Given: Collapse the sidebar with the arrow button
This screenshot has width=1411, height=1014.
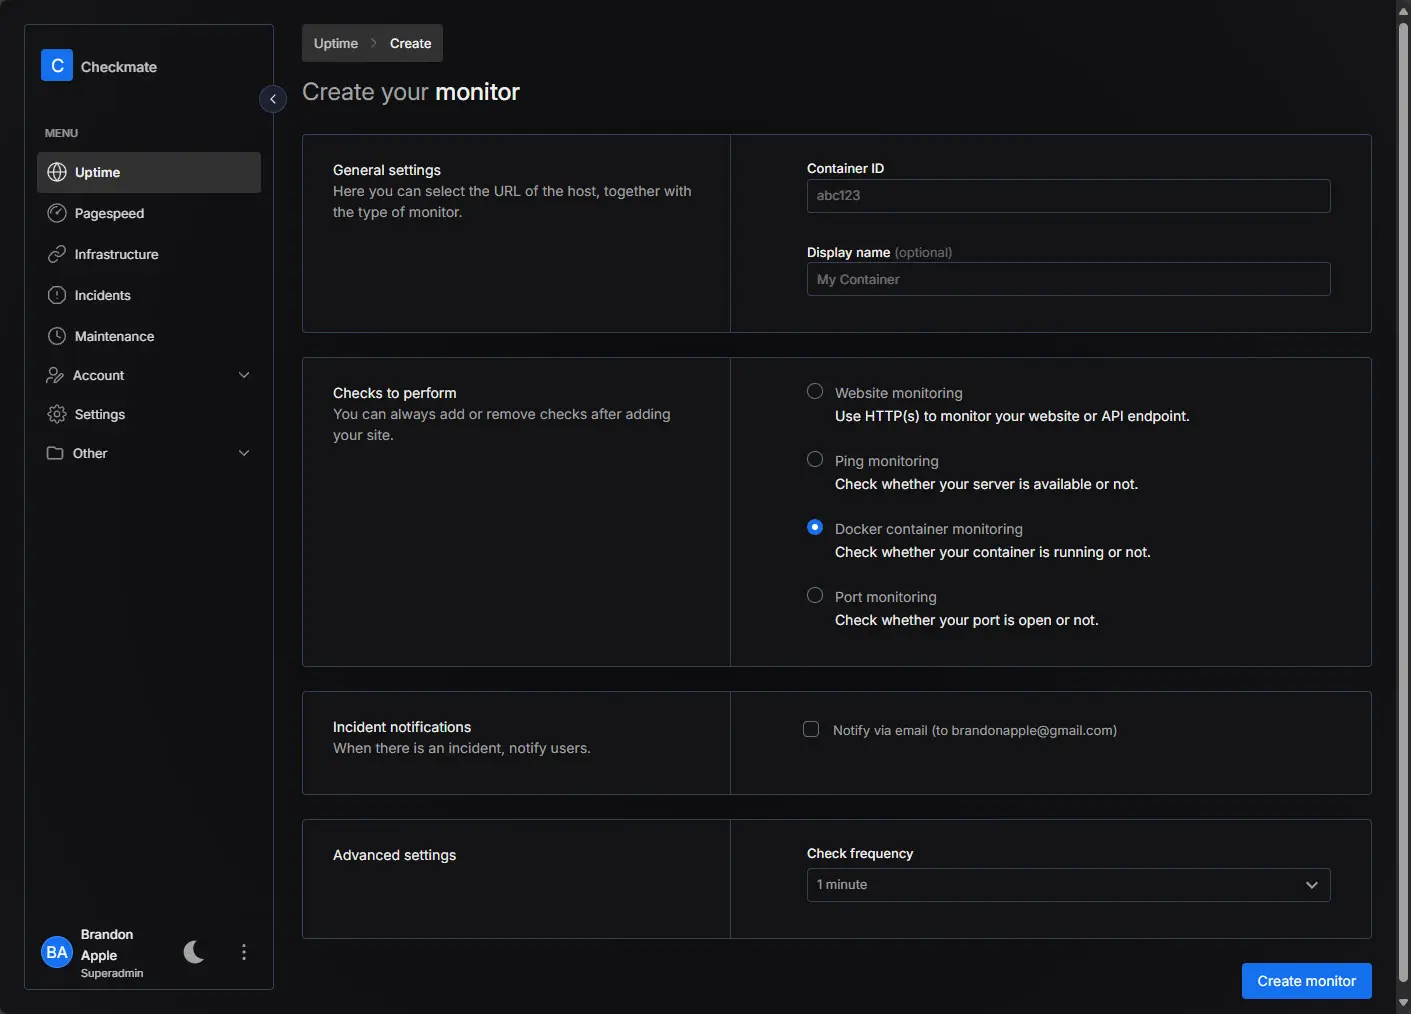Looking at the screenshot, I should [273, 99].
